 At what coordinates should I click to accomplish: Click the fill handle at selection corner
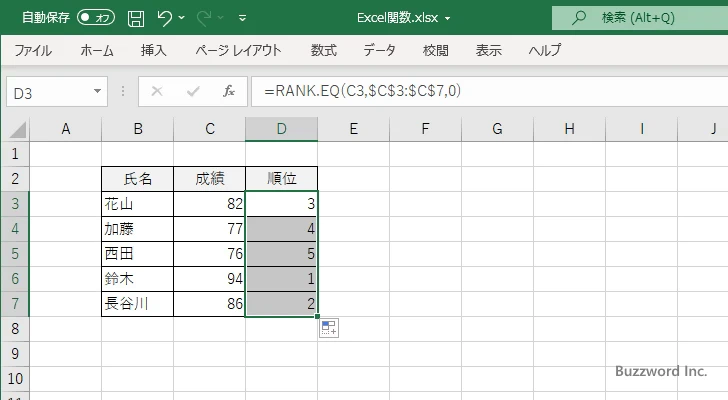click(317, 316)
